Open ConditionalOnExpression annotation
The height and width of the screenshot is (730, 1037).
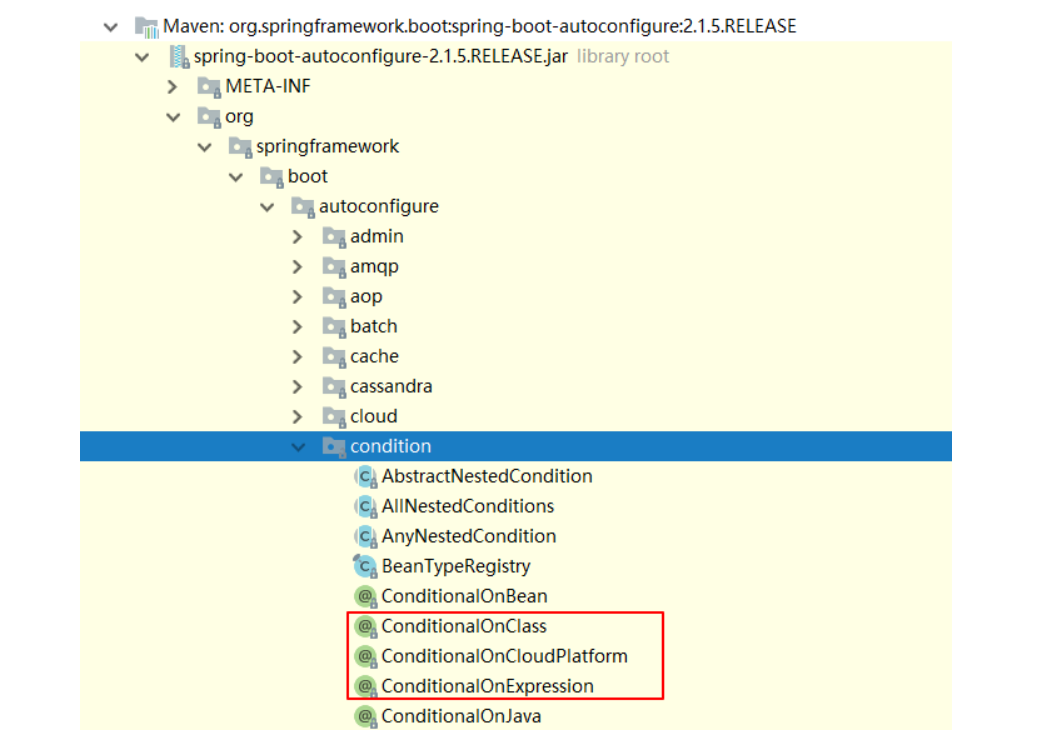487,686
